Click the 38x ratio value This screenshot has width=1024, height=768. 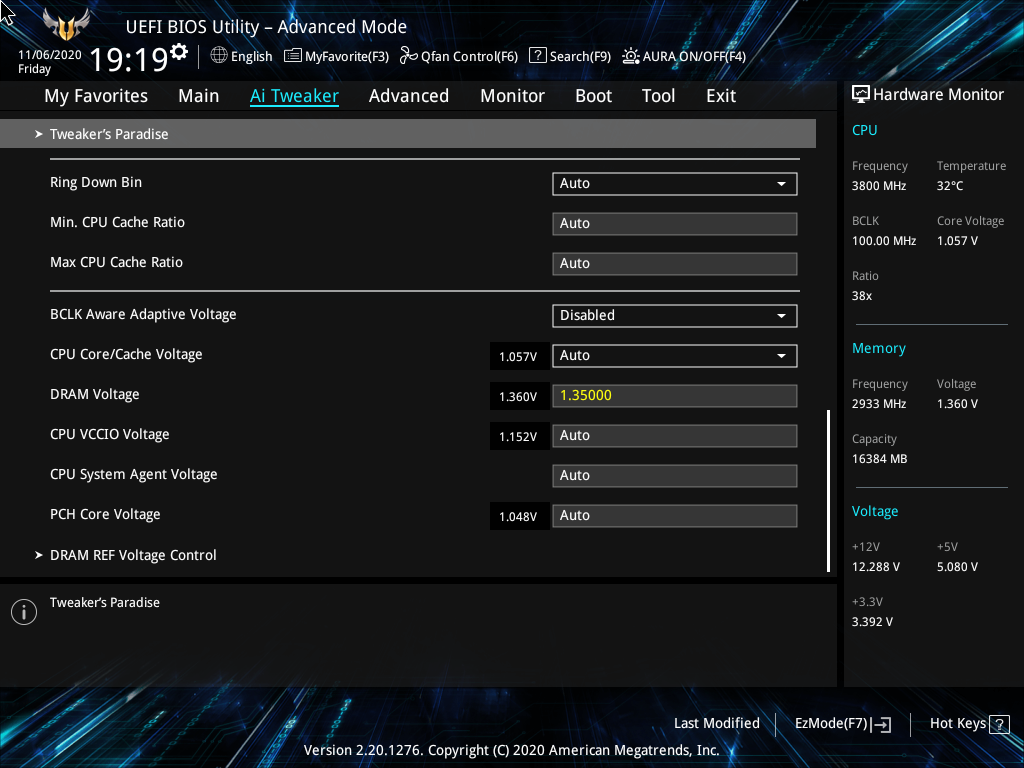[862, 296]
